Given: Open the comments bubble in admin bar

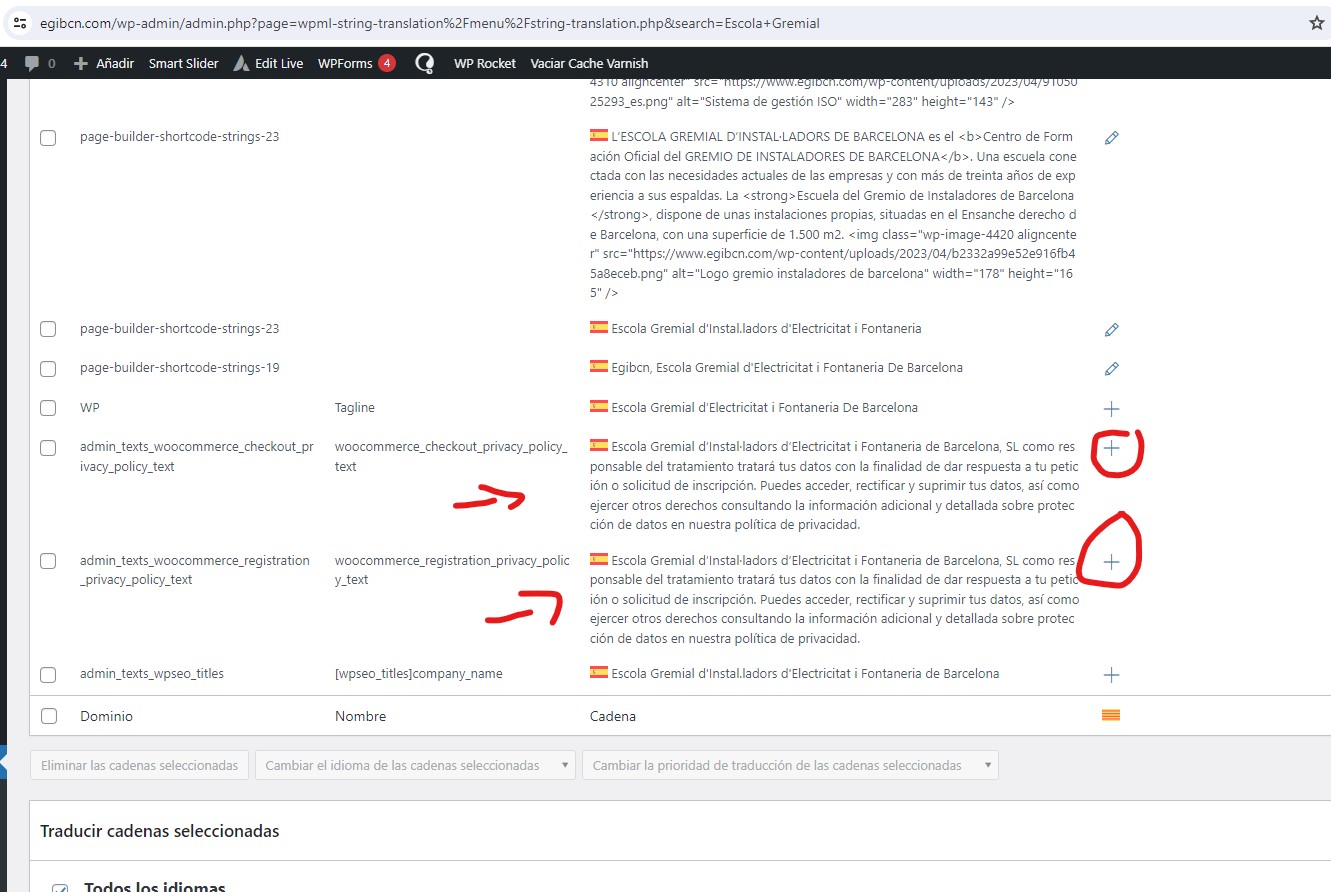Looking at the screenshot, I should [x=33, y=63].
